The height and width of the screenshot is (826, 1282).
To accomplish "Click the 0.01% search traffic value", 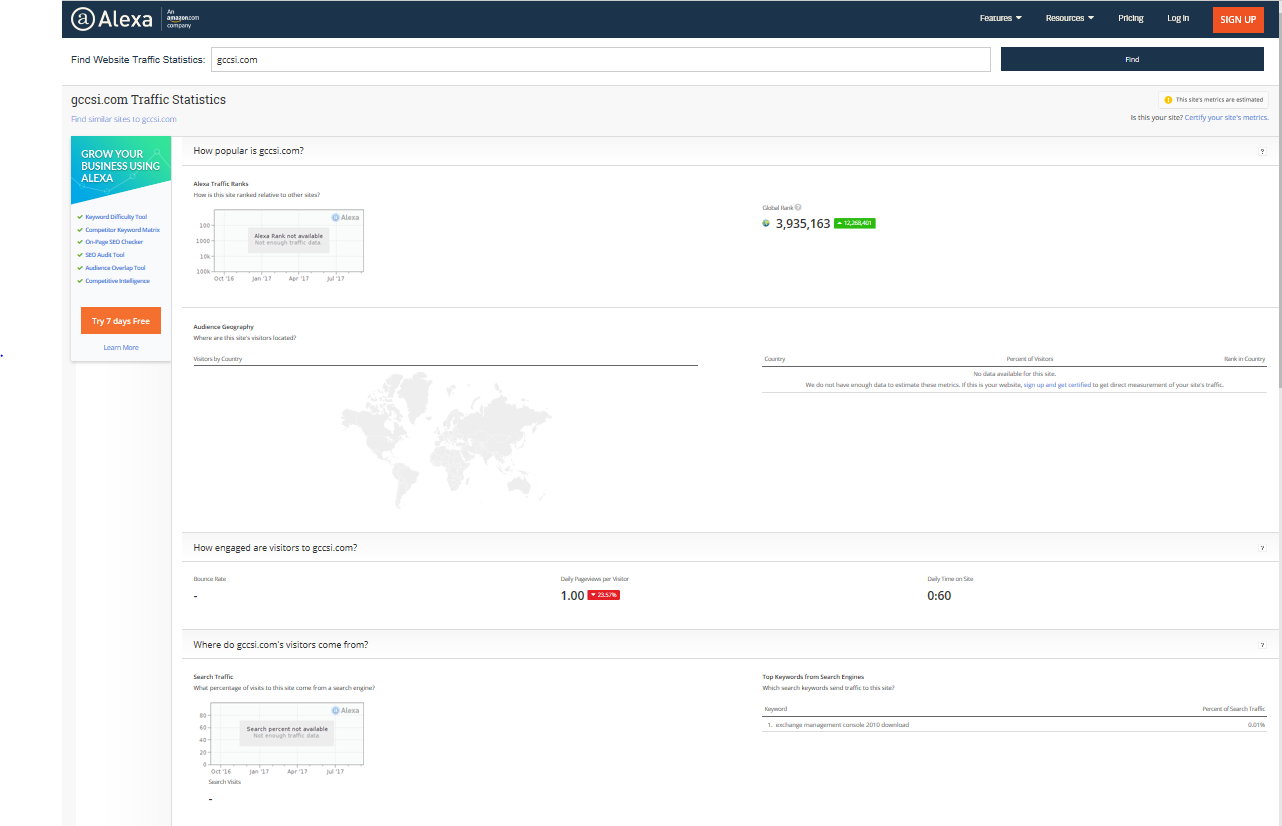I will (1256, 725).
